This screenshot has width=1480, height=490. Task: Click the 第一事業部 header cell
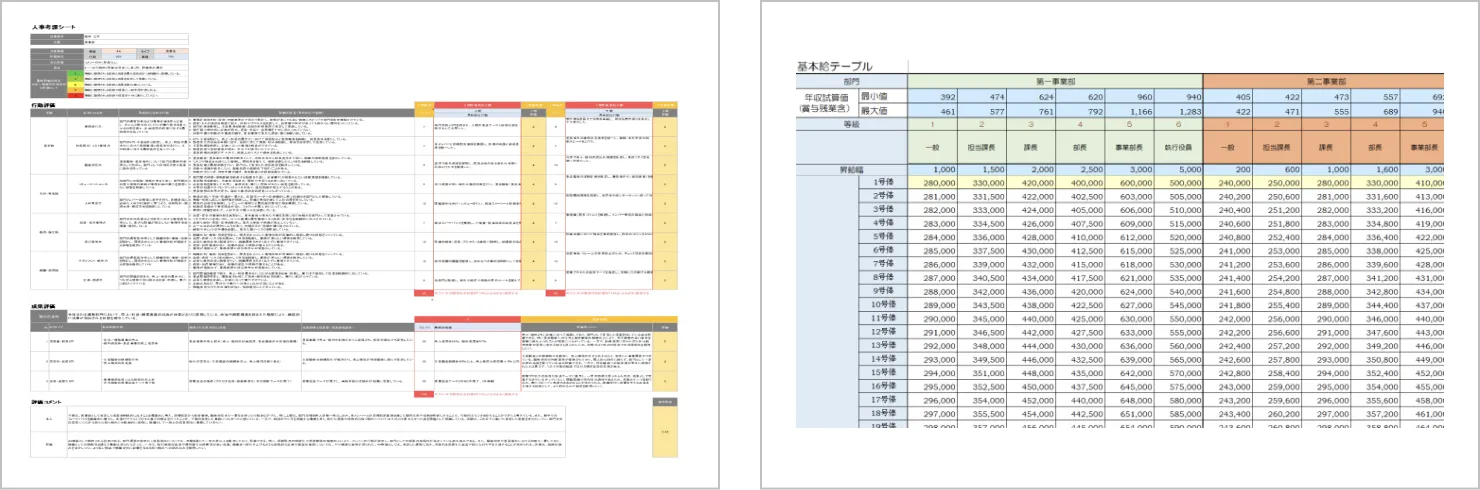(1054, 81)
